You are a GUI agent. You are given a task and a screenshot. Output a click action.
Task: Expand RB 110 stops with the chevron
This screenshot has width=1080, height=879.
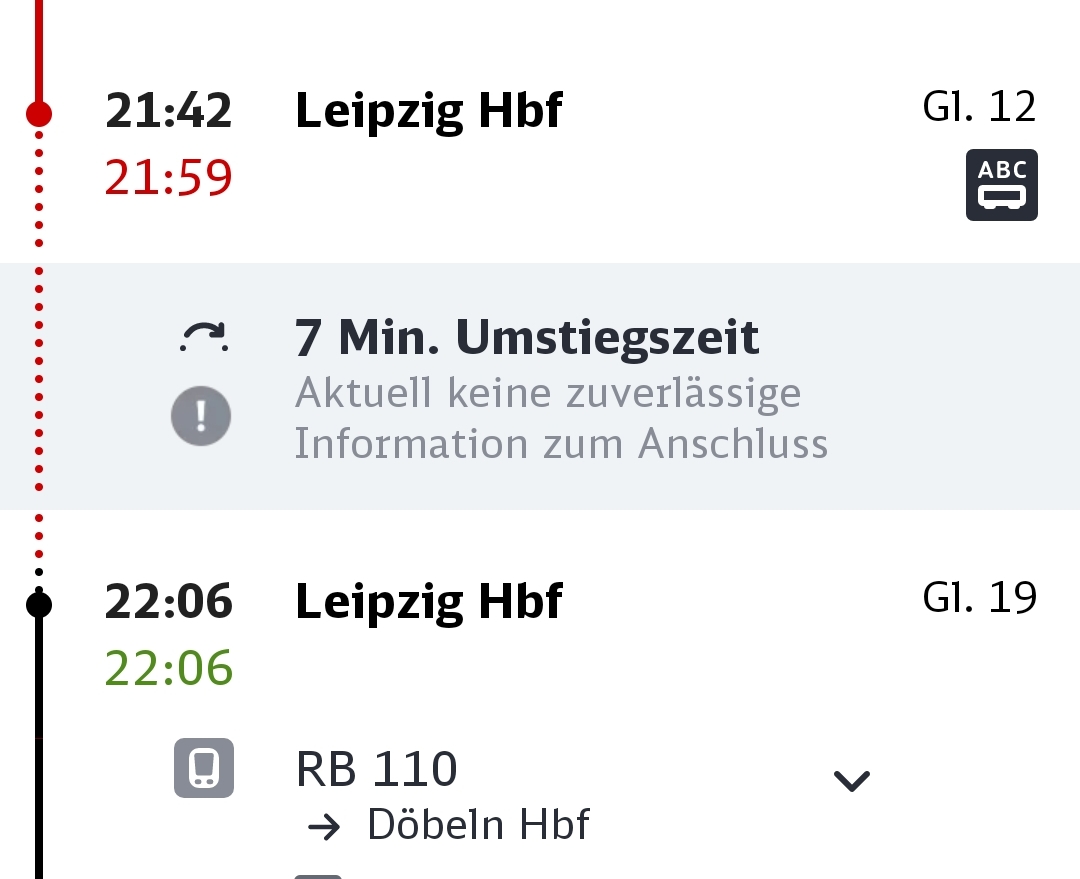tap(851, 780)
